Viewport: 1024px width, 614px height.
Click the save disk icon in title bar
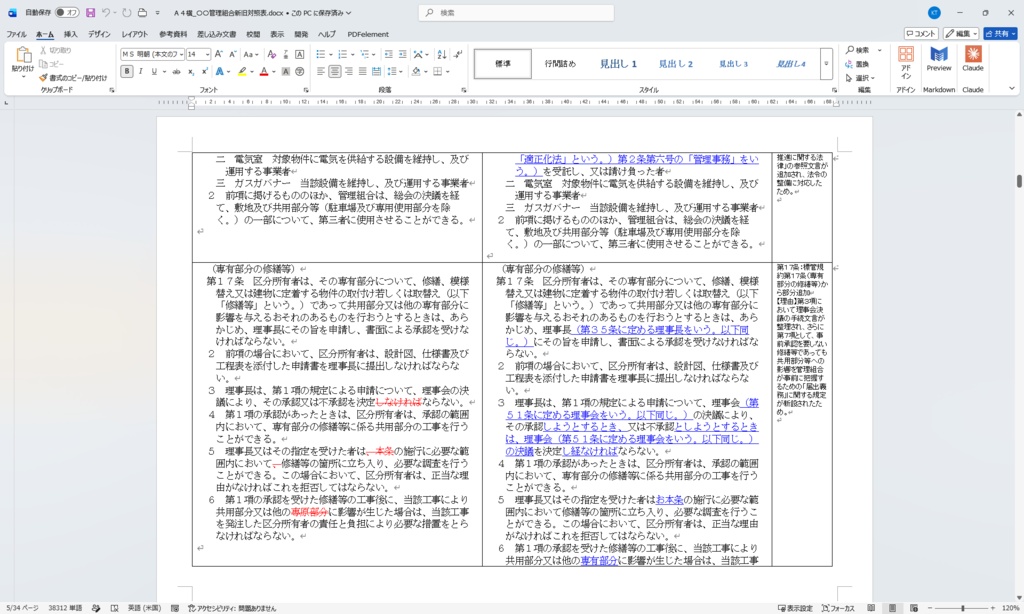click(90, 12)
